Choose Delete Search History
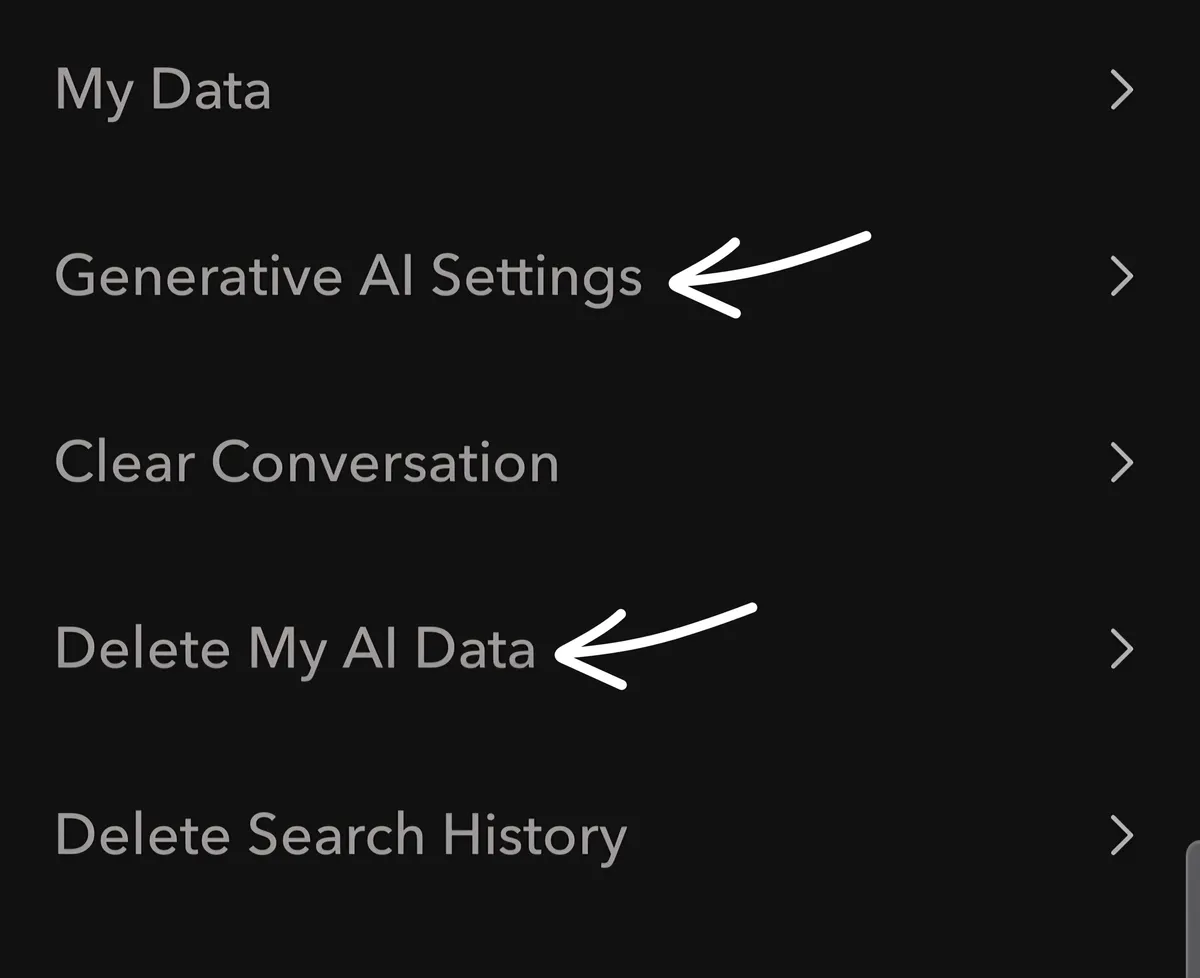This screenshot has width=1200, height=978. click(x=341, y=835)
